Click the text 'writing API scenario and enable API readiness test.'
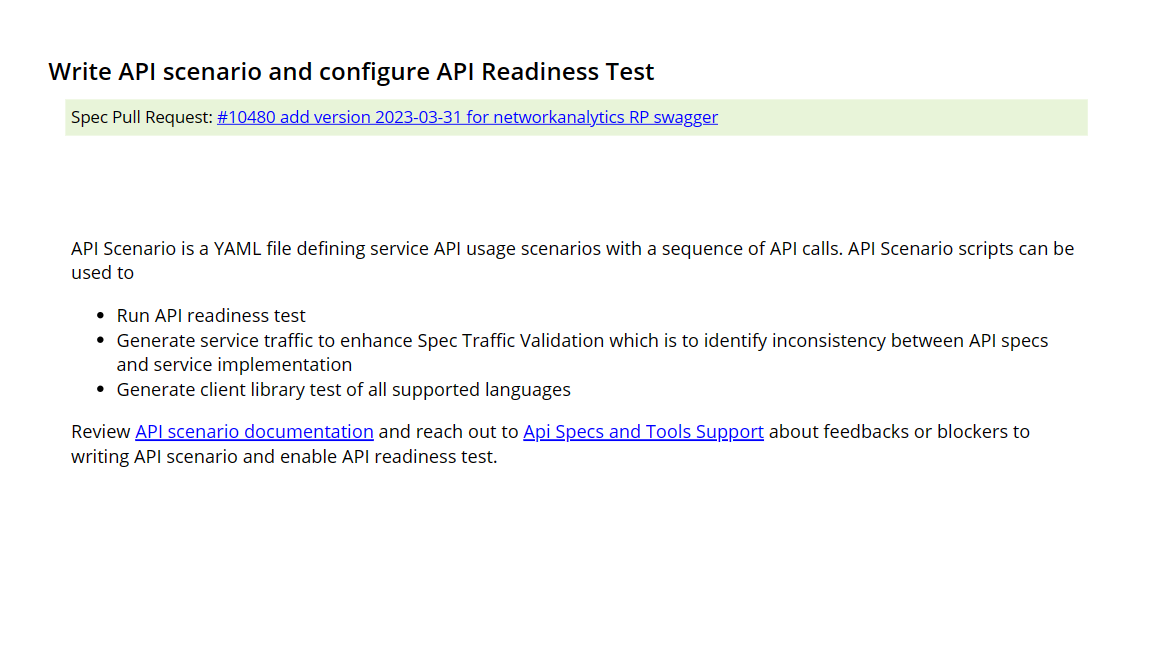Viewport: 1173px width, 655px height. point(284,457)
